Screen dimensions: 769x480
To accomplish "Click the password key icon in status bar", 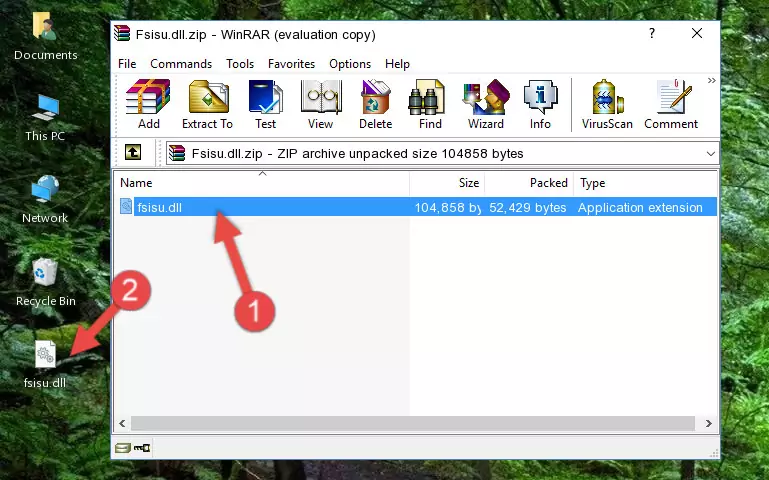I will pyautogui.click(x=142, y=447).
